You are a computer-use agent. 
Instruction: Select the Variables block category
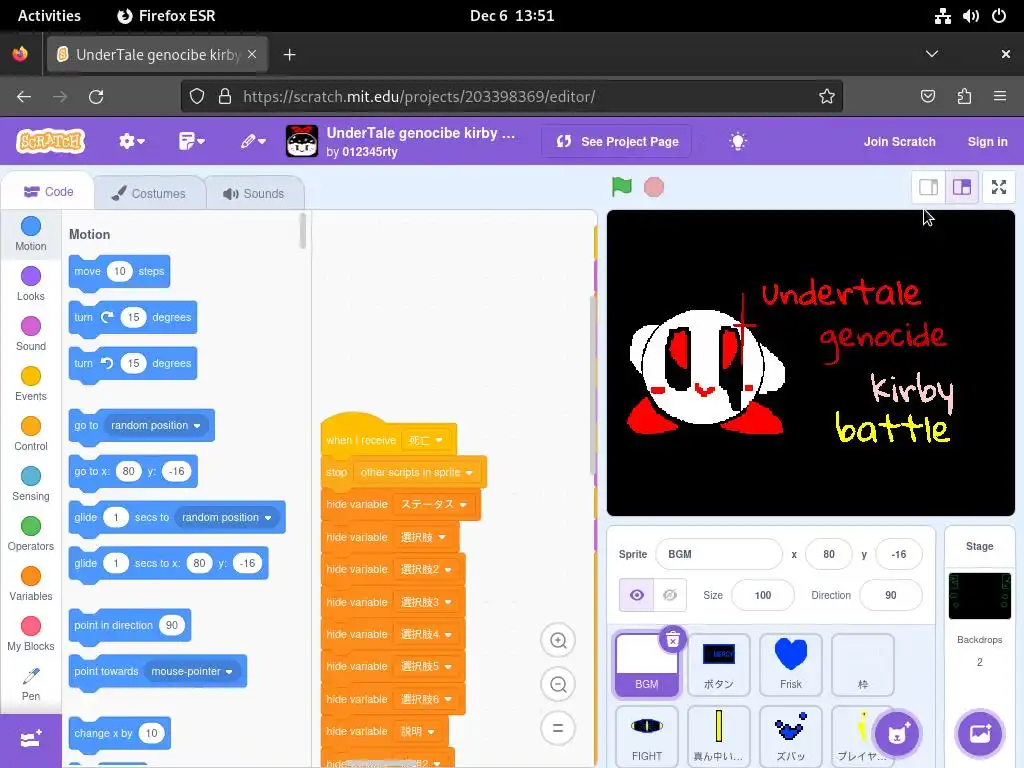(31, 584)
